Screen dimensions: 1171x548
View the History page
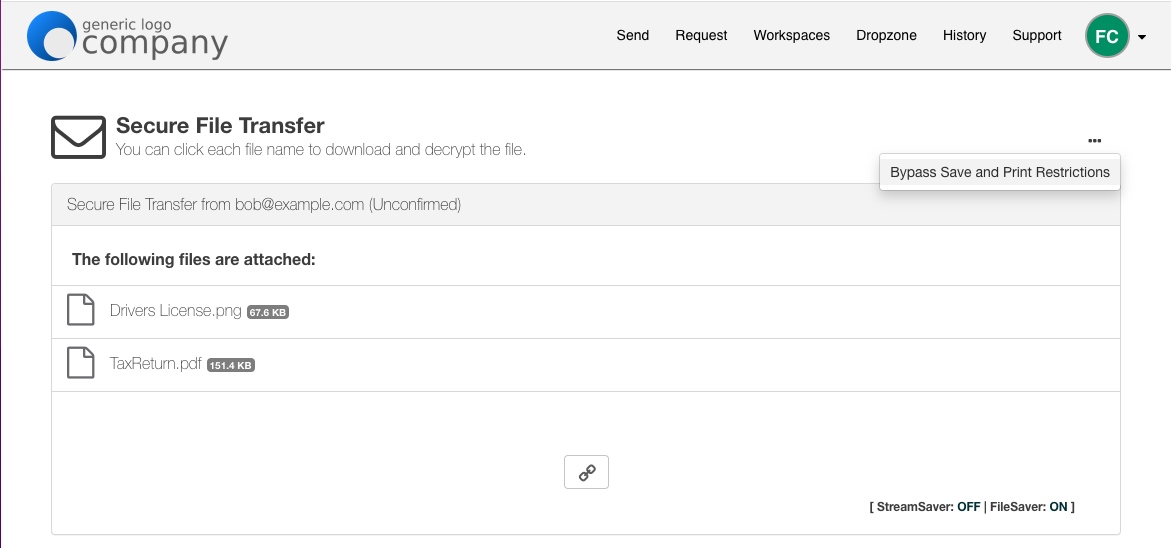pyautogui.click(x=964, y=35)
